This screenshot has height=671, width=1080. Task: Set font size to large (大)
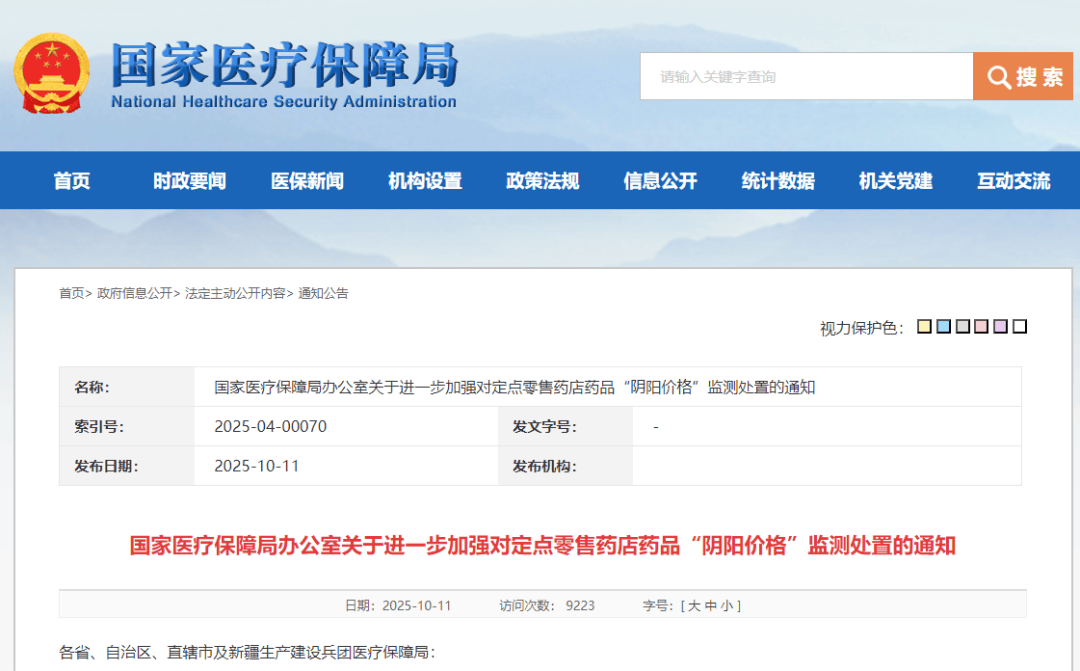(x=693, y=606)
